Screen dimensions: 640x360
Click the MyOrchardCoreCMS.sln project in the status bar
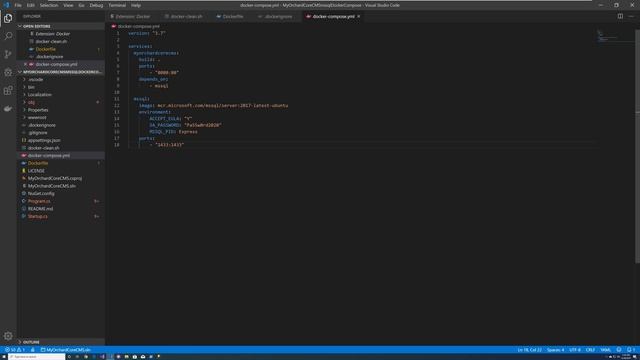(65, 350)
